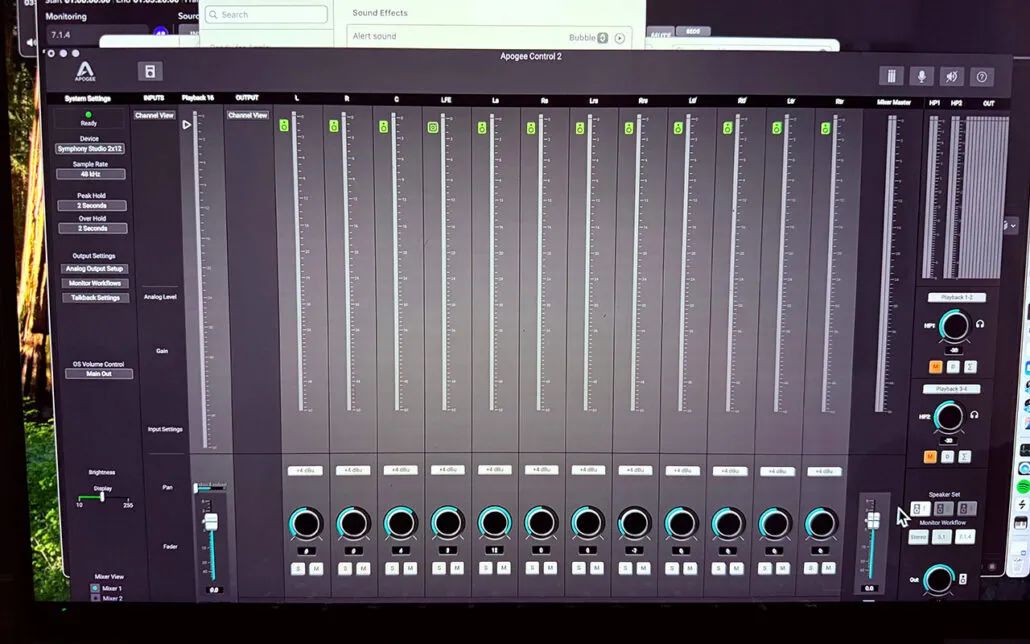The height and width of the screenshot is (644, 1030).
Task: Click the green speaker icon on LFE channel
Action: pyautogui.click(x=433, y=127)
